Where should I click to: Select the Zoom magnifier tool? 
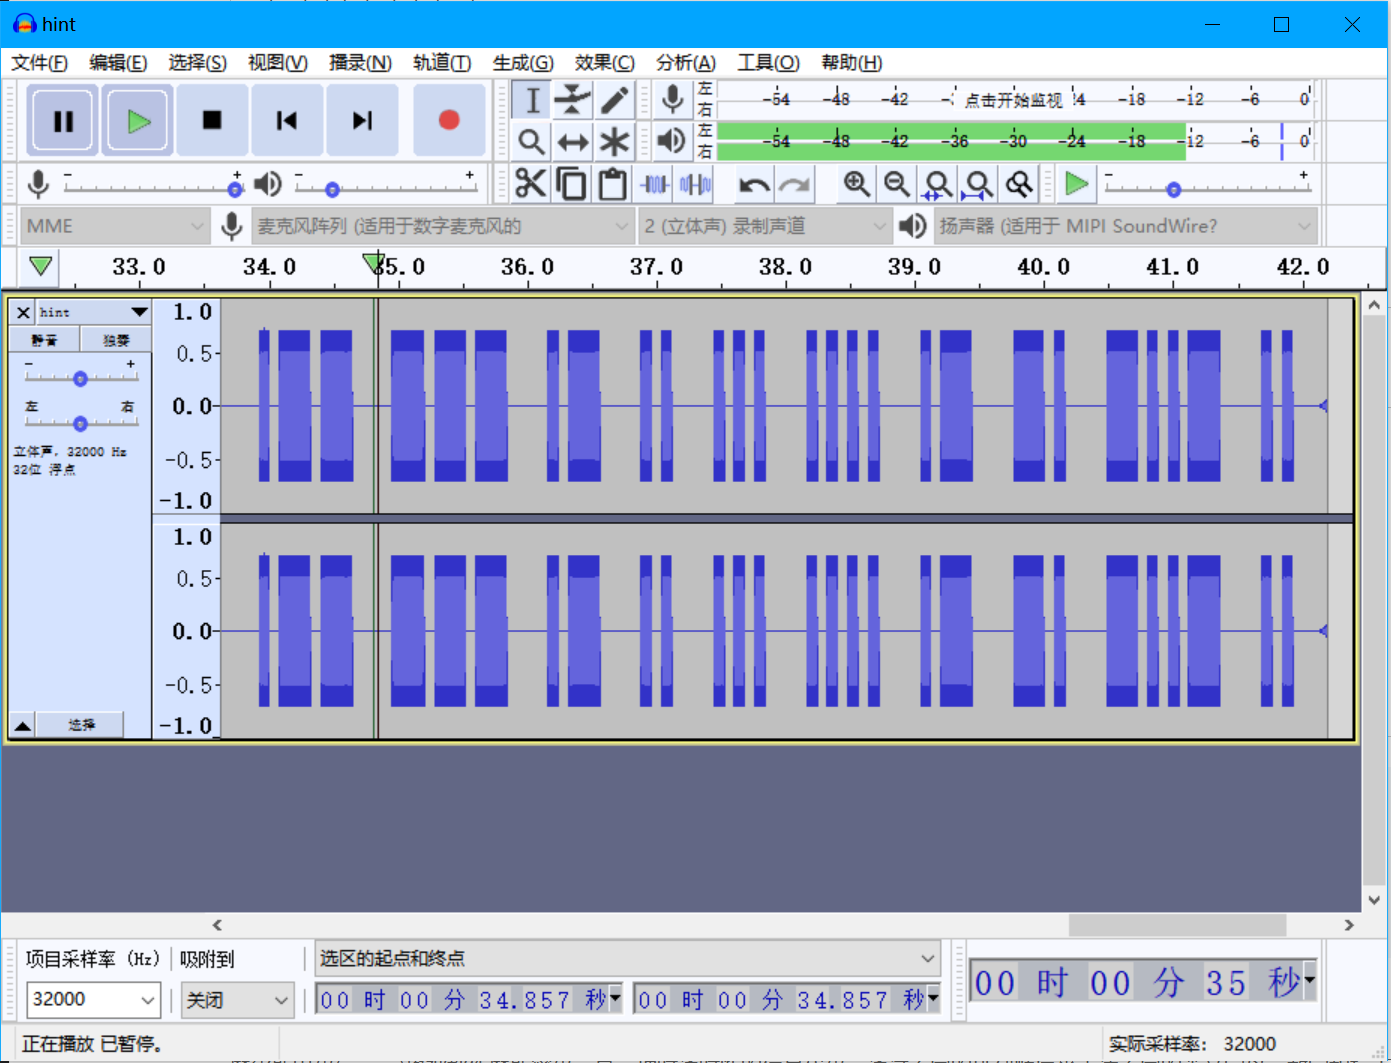532,141
